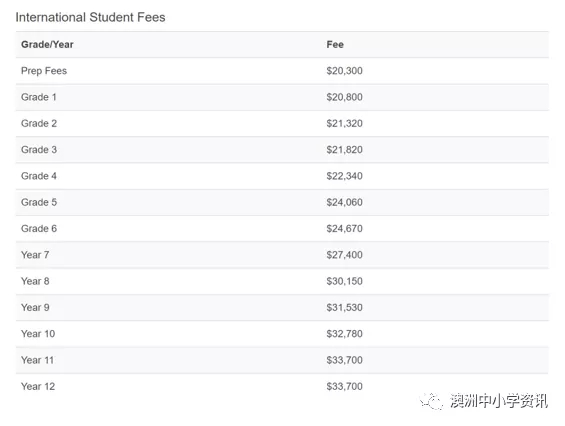Click the $21,320 Grade 2 fee
565x426 pixels.
[344, 123]
